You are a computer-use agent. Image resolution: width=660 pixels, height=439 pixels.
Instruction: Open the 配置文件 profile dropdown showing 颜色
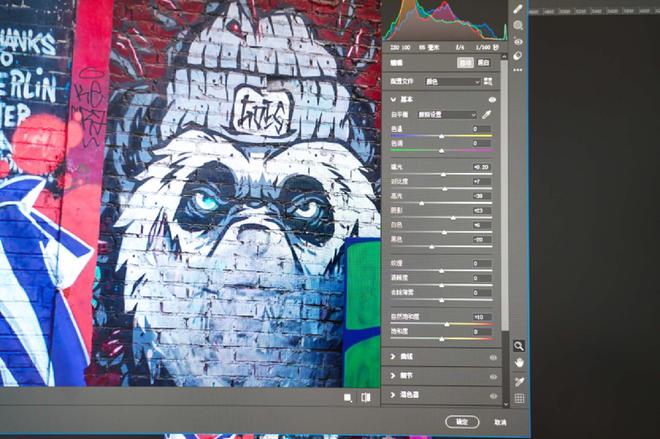pyautogui.click(x=452, y=82)
